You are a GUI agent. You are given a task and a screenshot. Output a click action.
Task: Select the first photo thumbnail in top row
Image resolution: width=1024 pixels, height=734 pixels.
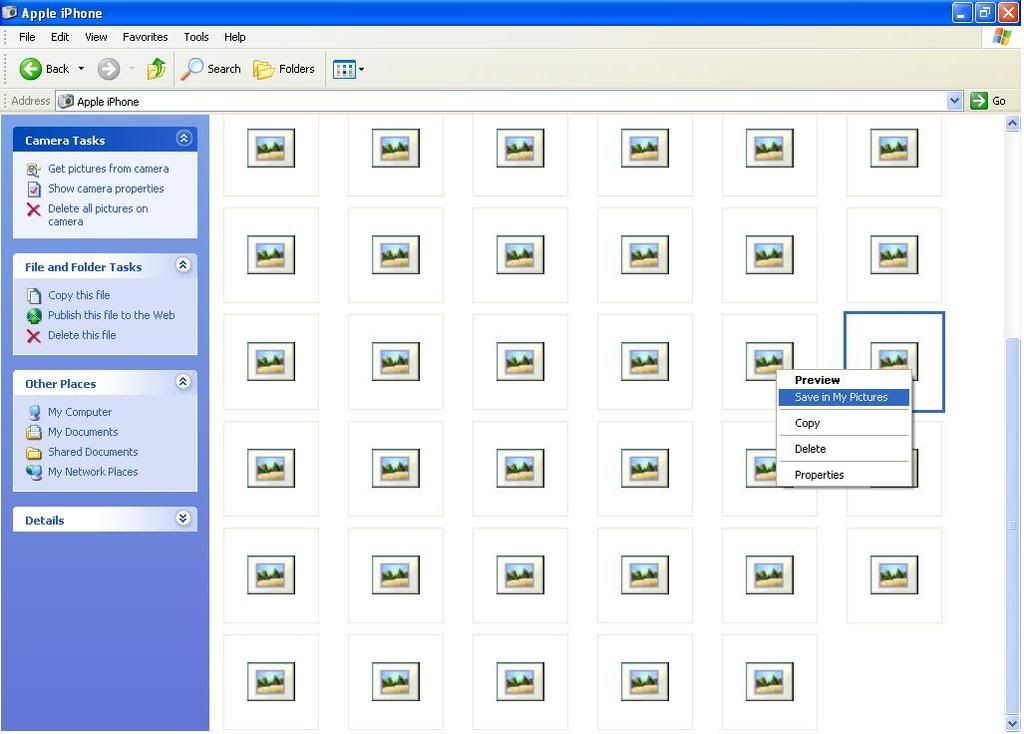coord(271,148)
